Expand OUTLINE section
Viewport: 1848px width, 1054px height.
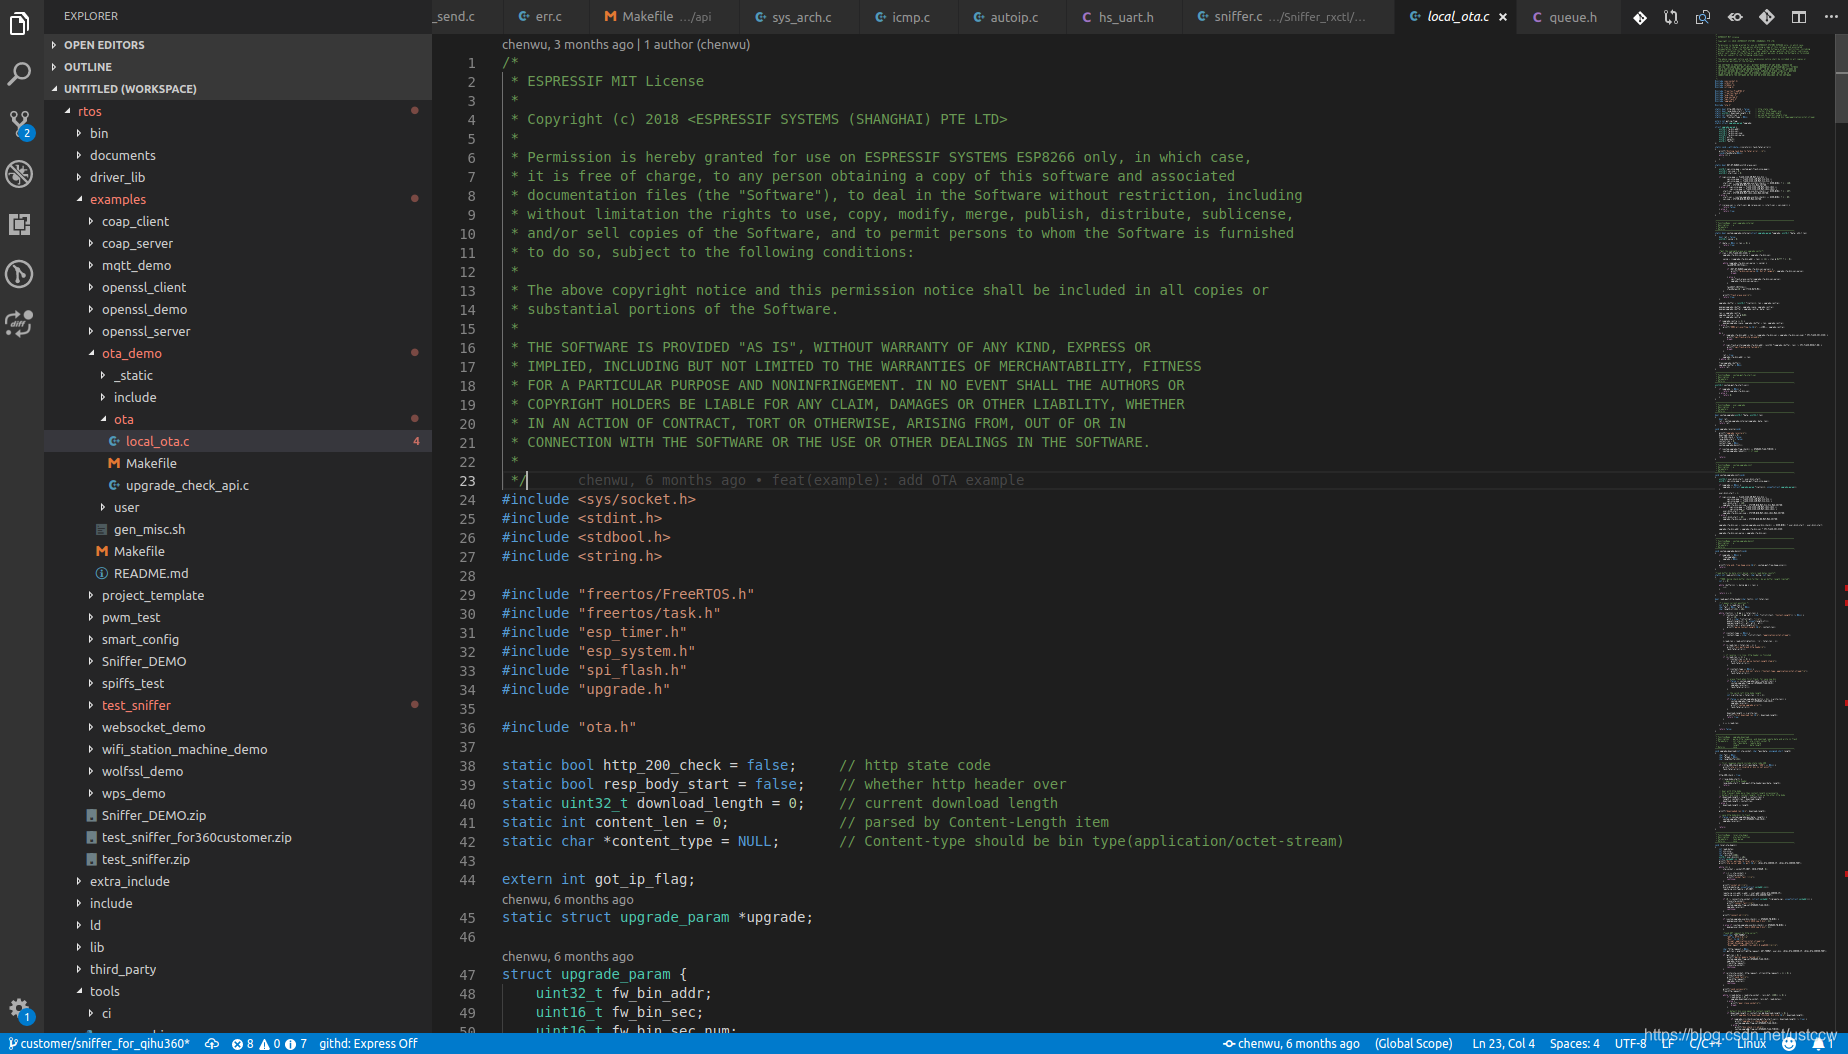tap(238, 67)
